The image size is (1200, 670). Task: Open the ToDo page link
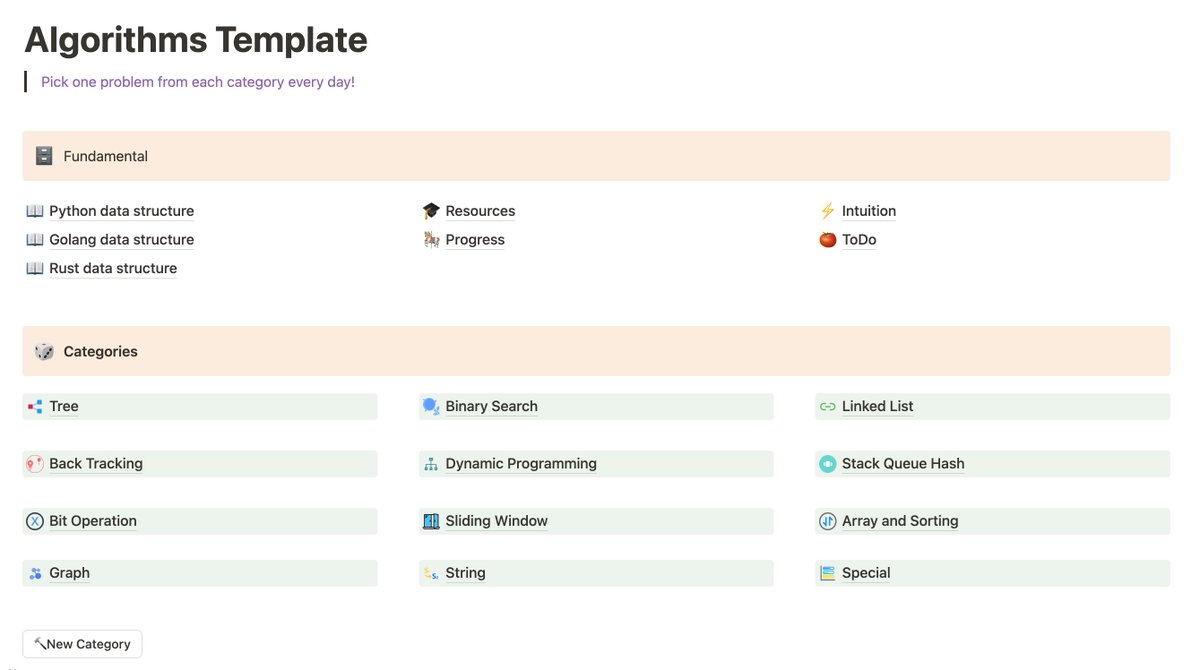pyautogui.click(x=859, y=240)
